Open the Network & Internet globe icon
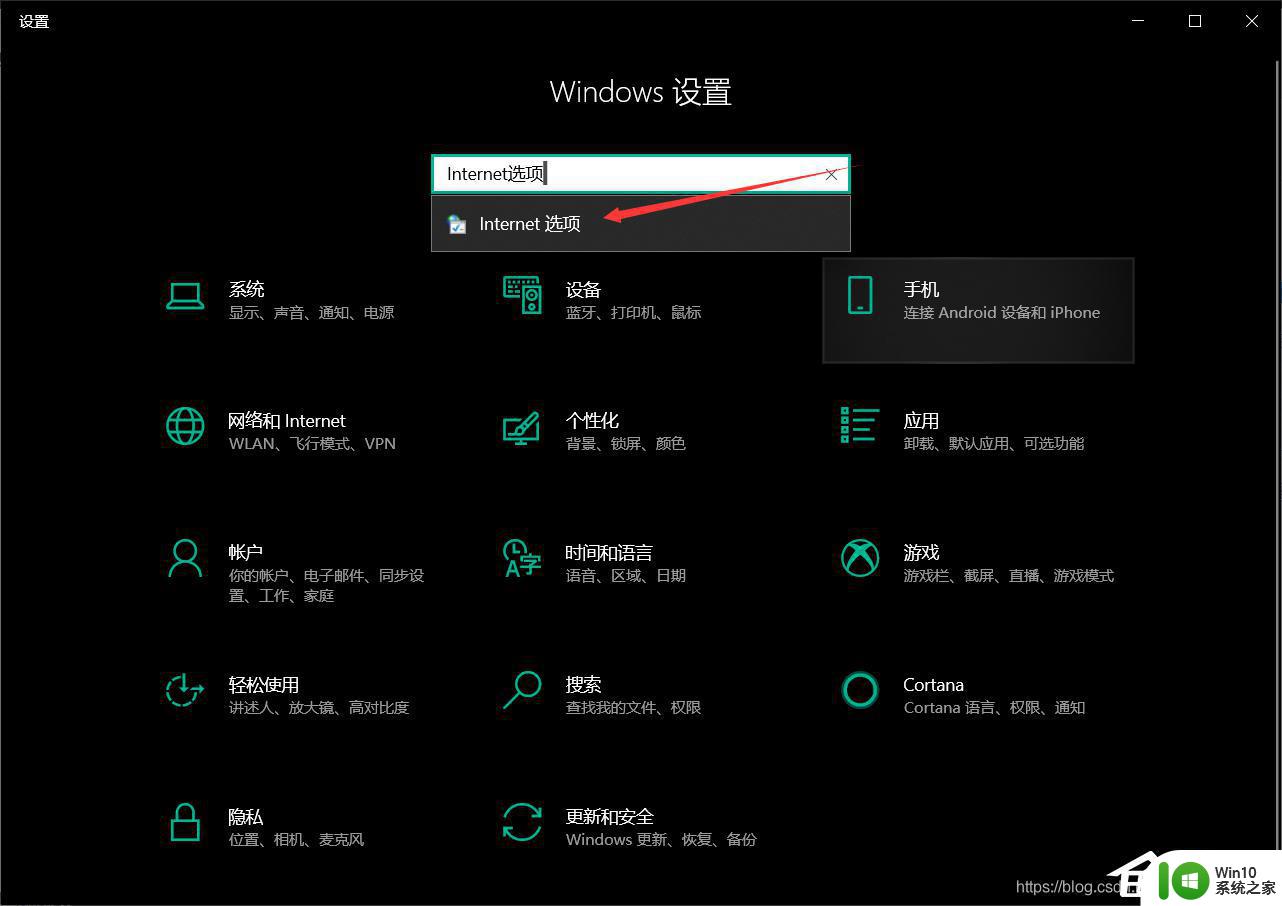This screenshot has height=906, width=1282. (x=185, y=426)
